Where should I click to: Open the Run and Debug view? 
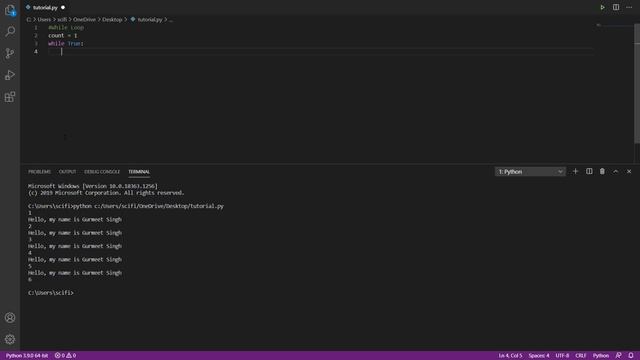point(10,75)
